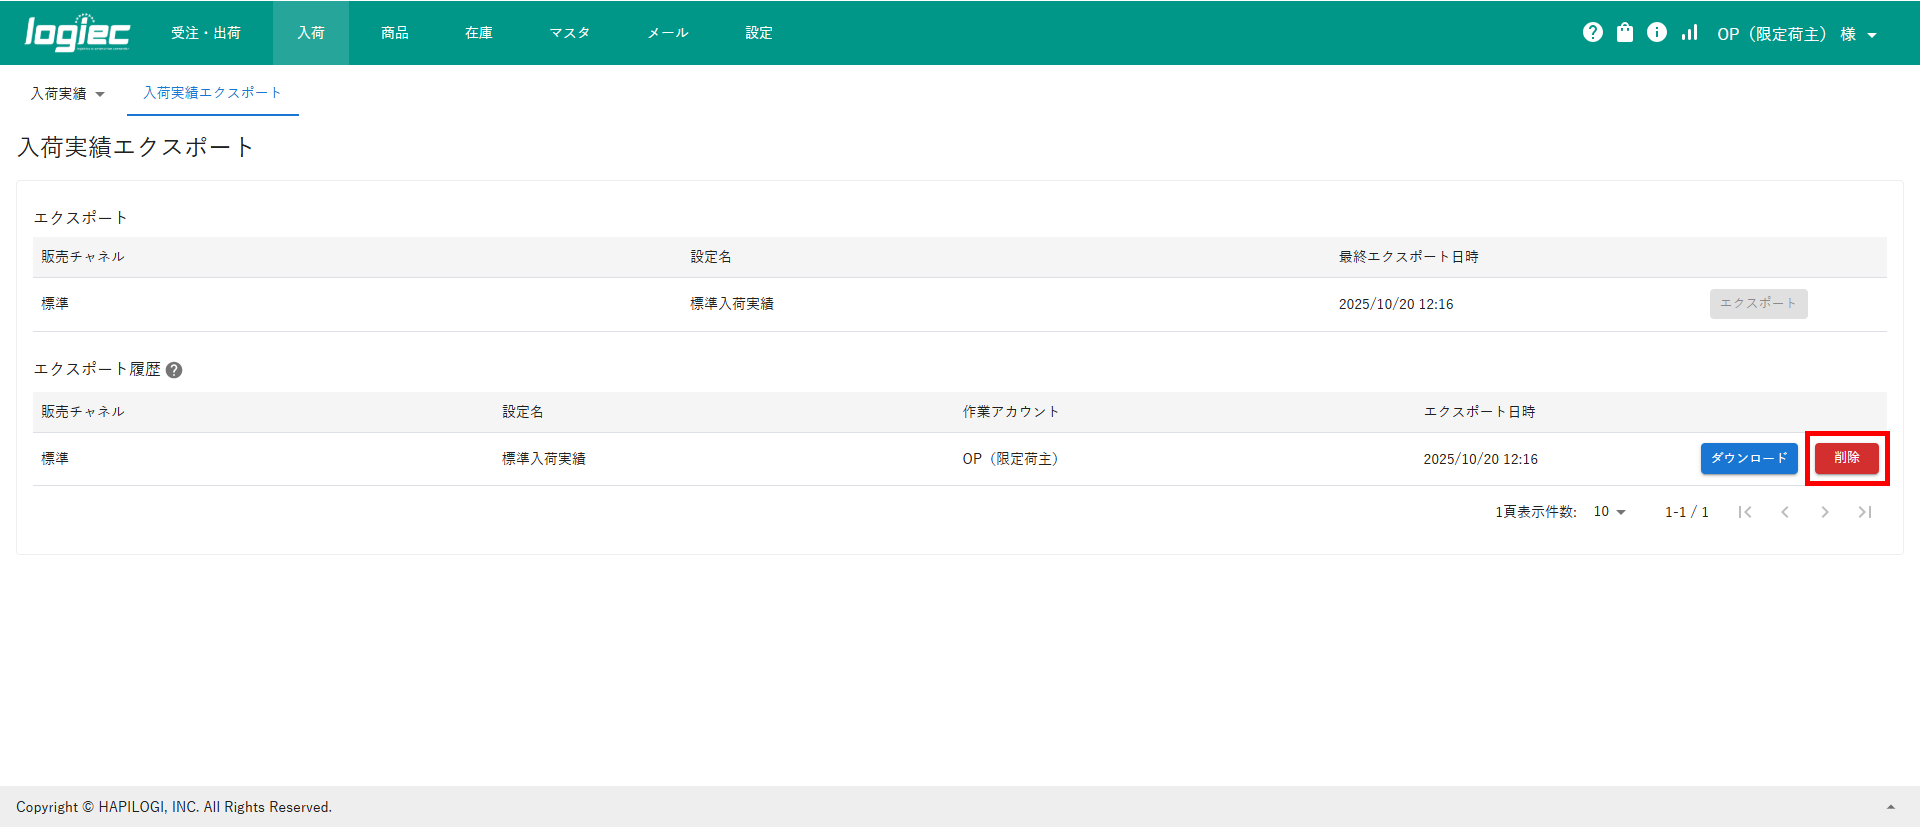Open the bar chart statistics icon
This screenshot has height=827, width=1920.
(1689, 33)
